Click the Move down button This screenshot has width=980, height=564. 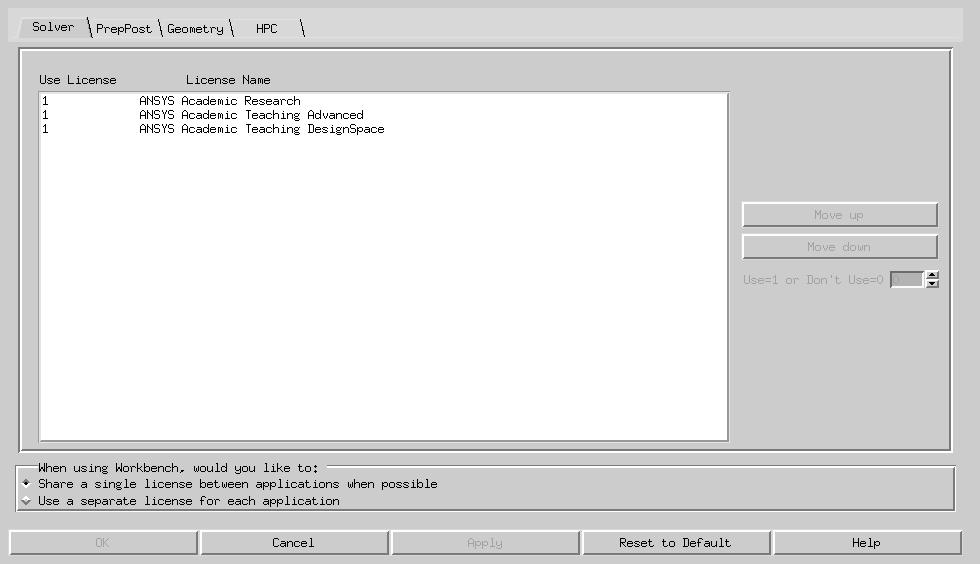(839, 247)
